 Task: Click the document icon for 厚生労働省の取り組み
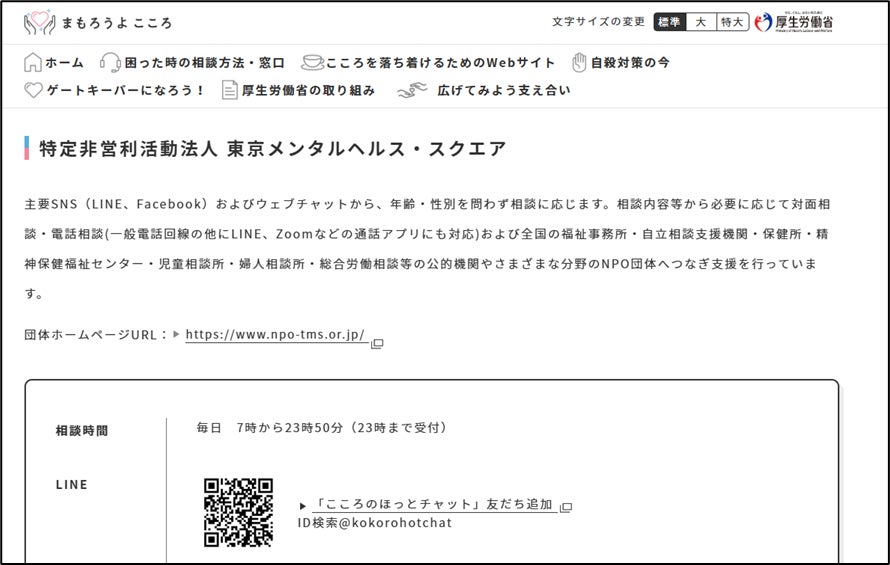click(230, 90)
